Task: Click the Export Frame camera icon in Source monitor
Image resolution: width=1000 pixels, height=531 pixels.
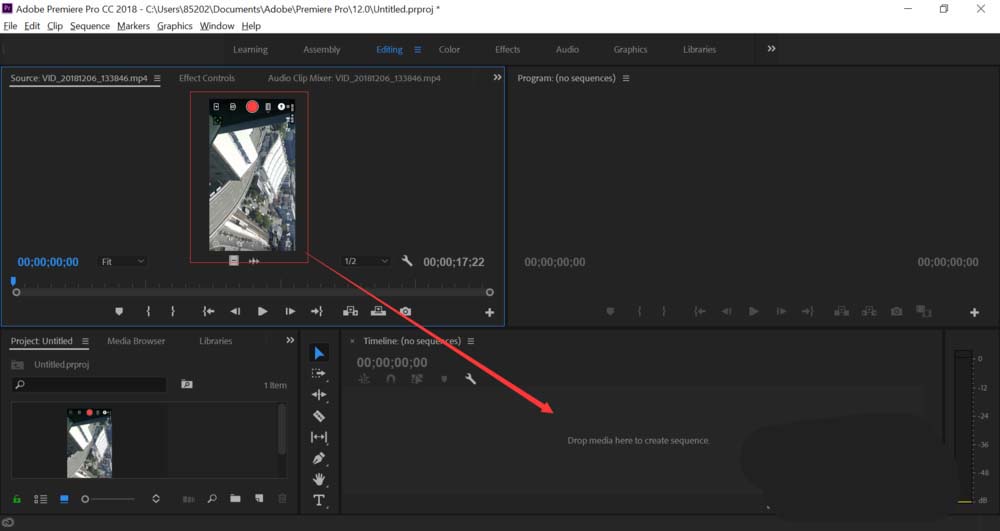Action: (x=406, y=312)
